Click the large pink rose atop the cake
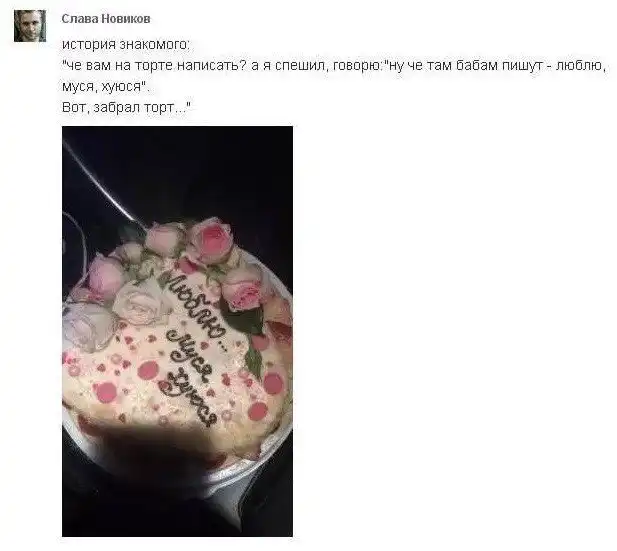 (x=210, y=238)
